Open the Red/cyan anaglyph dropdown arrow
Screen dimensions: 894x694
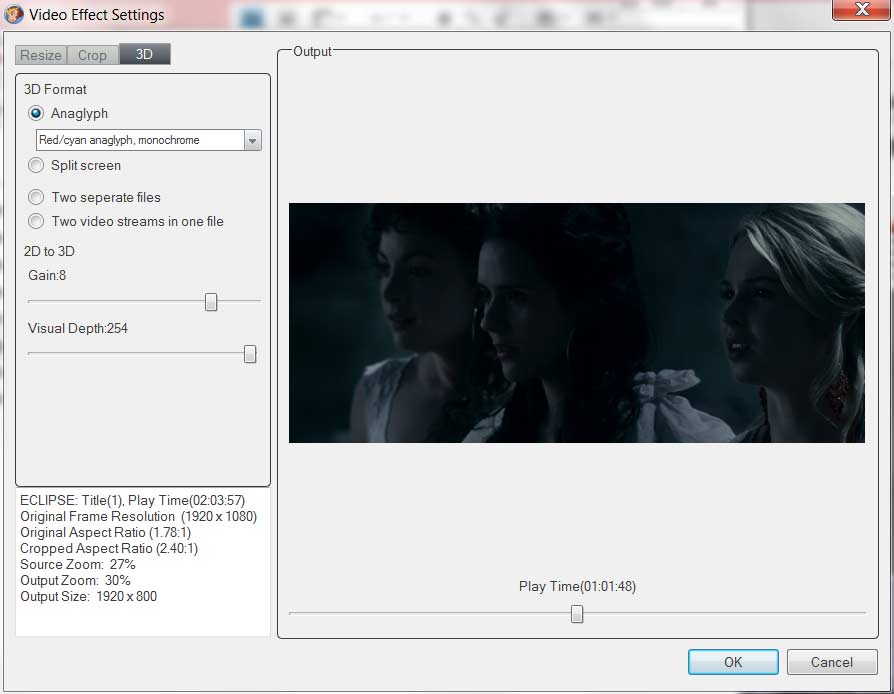(x=253, y=140)
